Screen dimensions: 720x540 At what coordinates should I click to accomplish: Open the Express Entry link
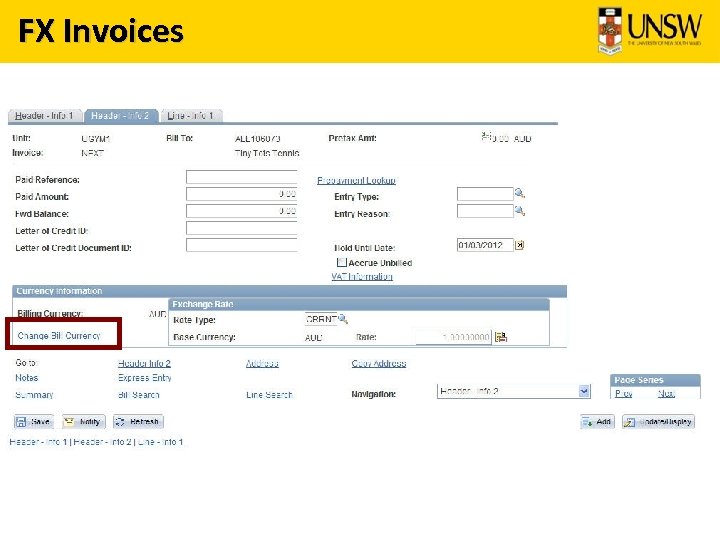coord(145,378)
